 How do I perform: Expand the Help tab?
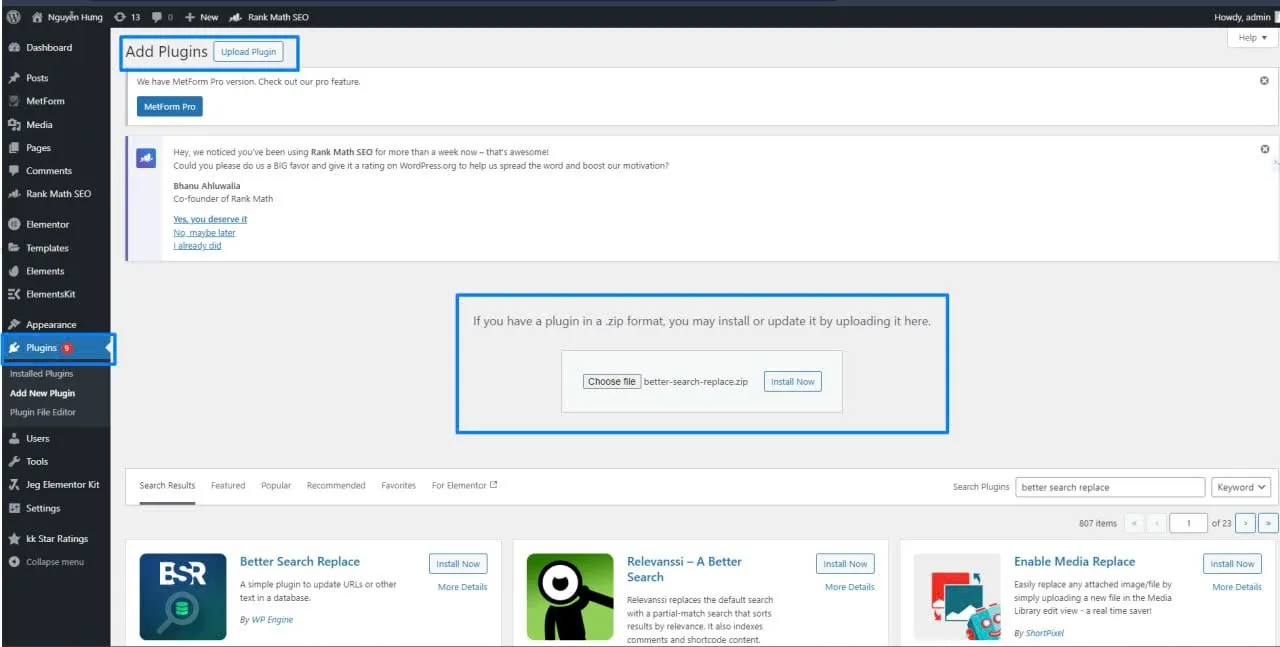click(x=1252, y=38)
